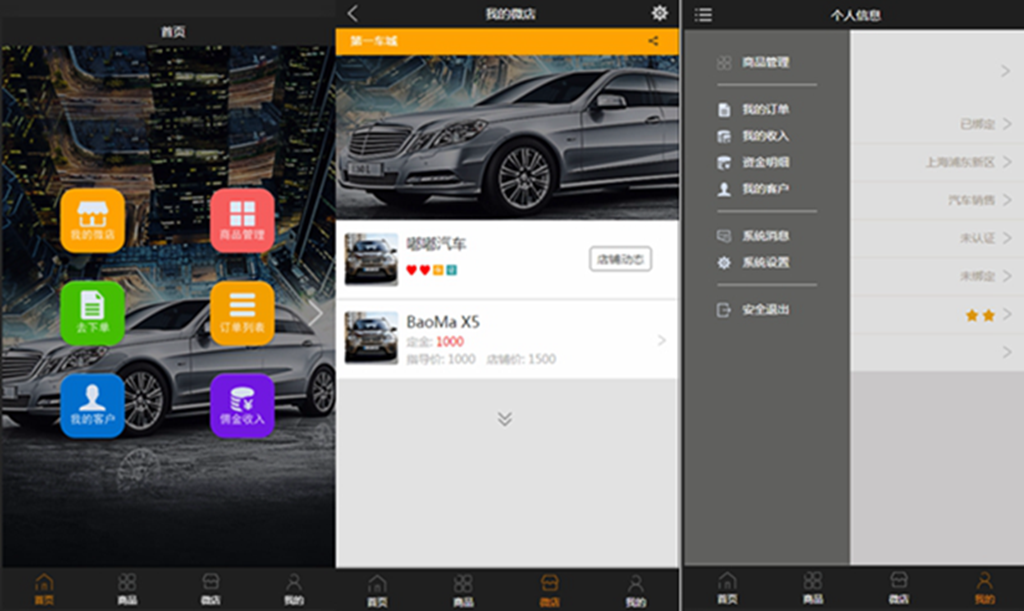Tap the BaoMa X5 car thumbnail
The width and height of the screenshot is (1024, 611).
coord(371,338)
